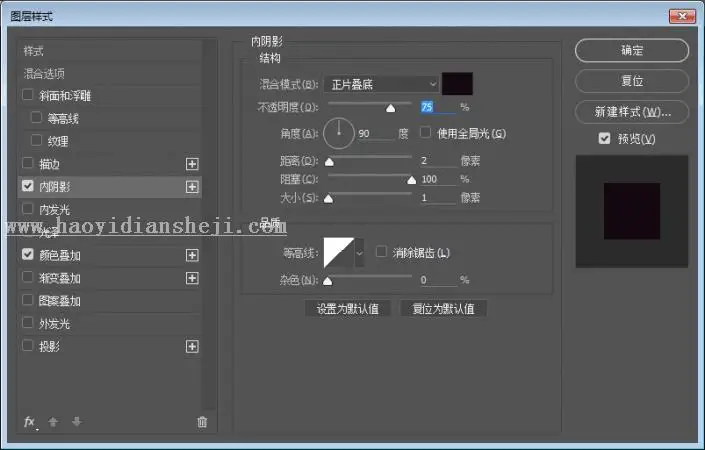The width and height of the screenshot is (705, 450).
Task: Toggle 消除锯齿 checkbox
Action: pyautogui.click(x=381, y=252)
